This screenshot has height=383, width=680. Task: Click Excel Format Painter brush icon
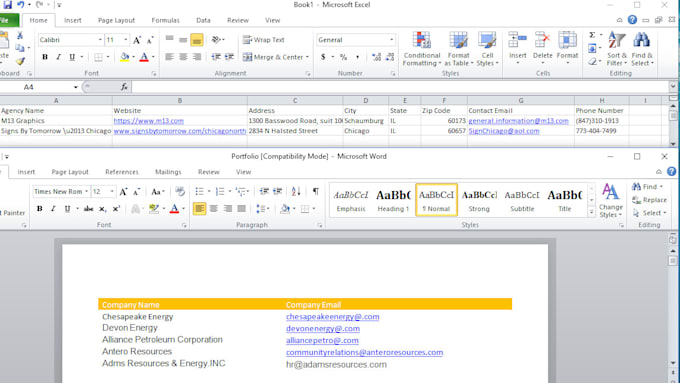point(20,61)
